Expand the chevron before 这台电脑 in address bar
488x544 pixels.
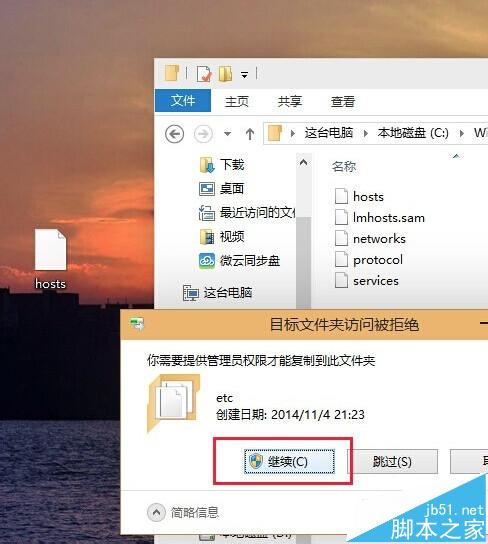point(293,133)
